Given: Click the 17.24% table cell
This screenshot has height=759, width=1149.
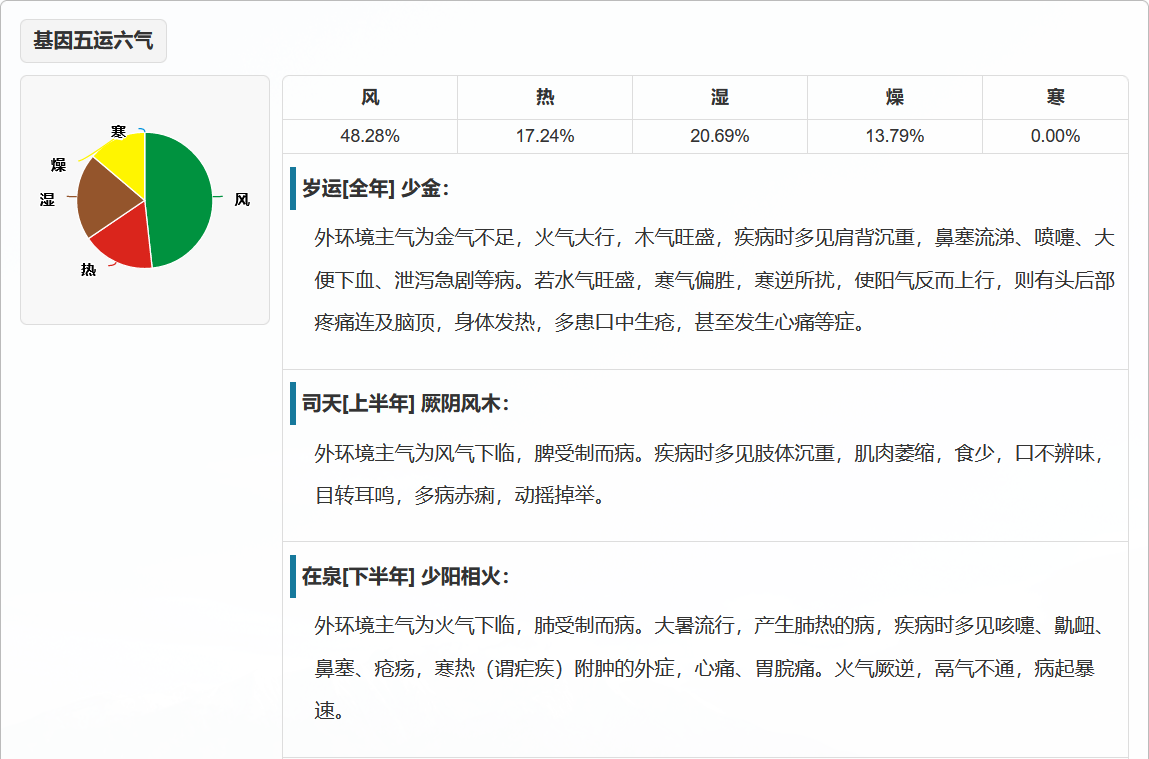Looking at the screenshot, I should click(545, 136).
